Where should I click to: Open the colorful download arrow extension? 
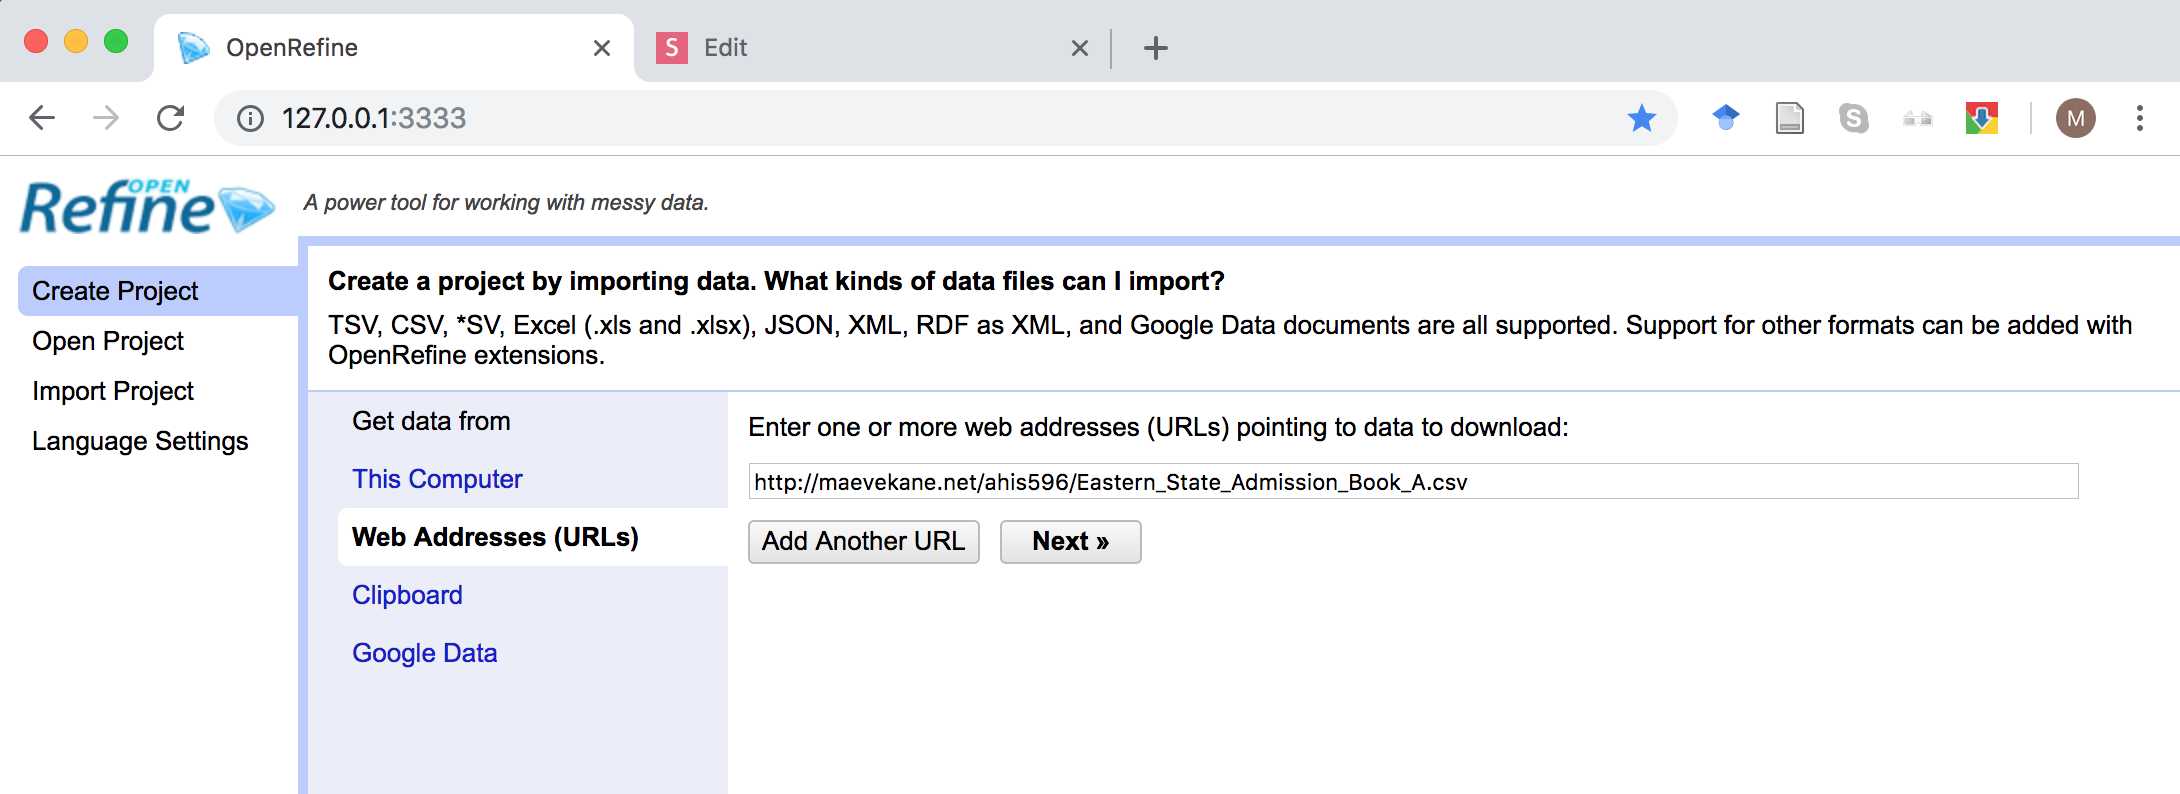point(1981,118)
